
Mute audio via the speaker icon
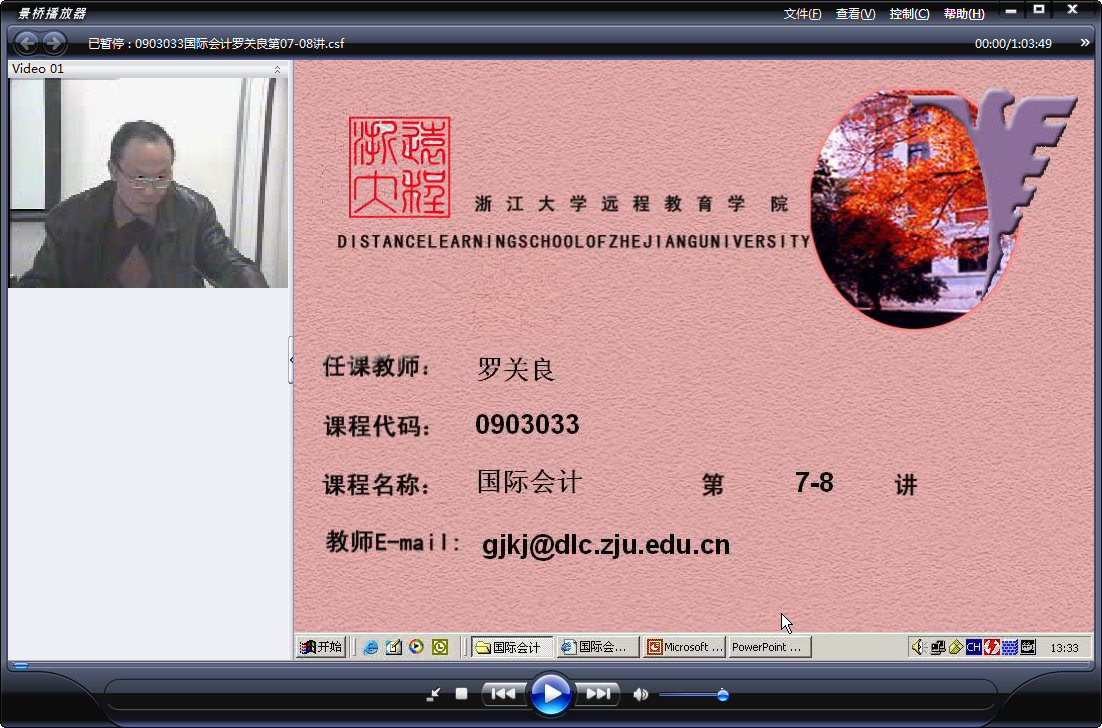click(x=640, y=695)
